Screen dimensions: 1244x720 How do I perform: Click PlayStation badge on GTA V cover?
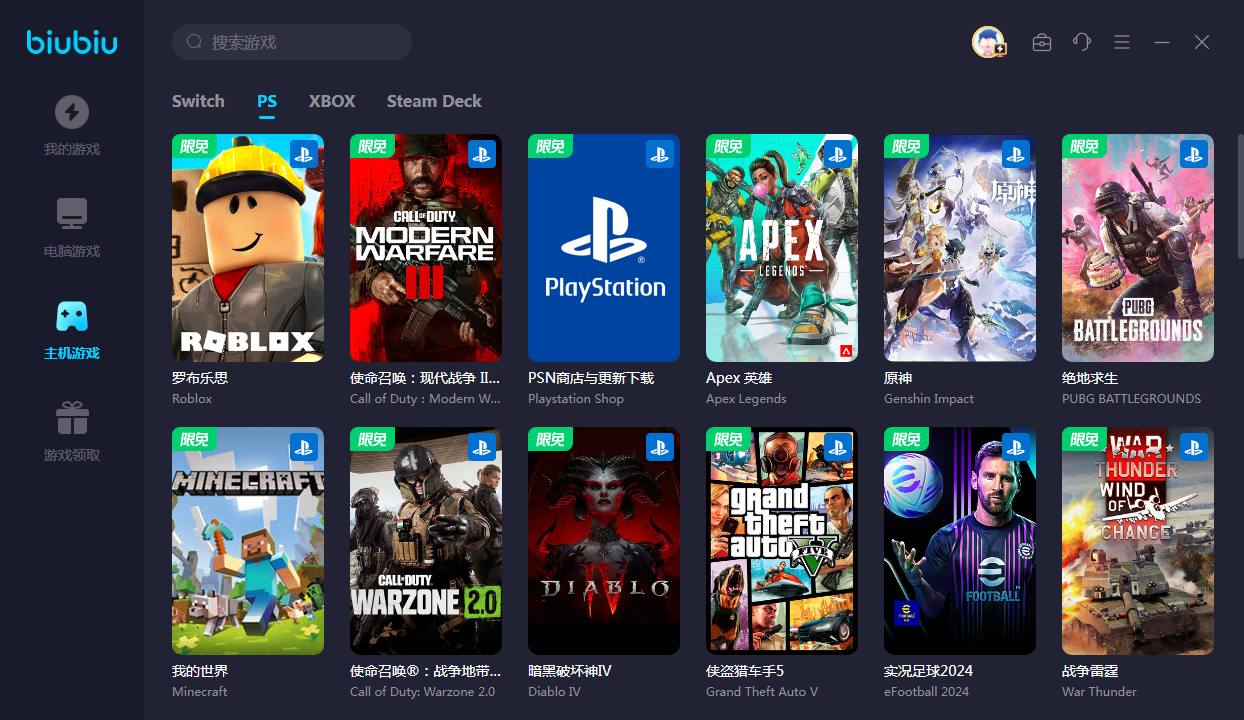point(838,447)
